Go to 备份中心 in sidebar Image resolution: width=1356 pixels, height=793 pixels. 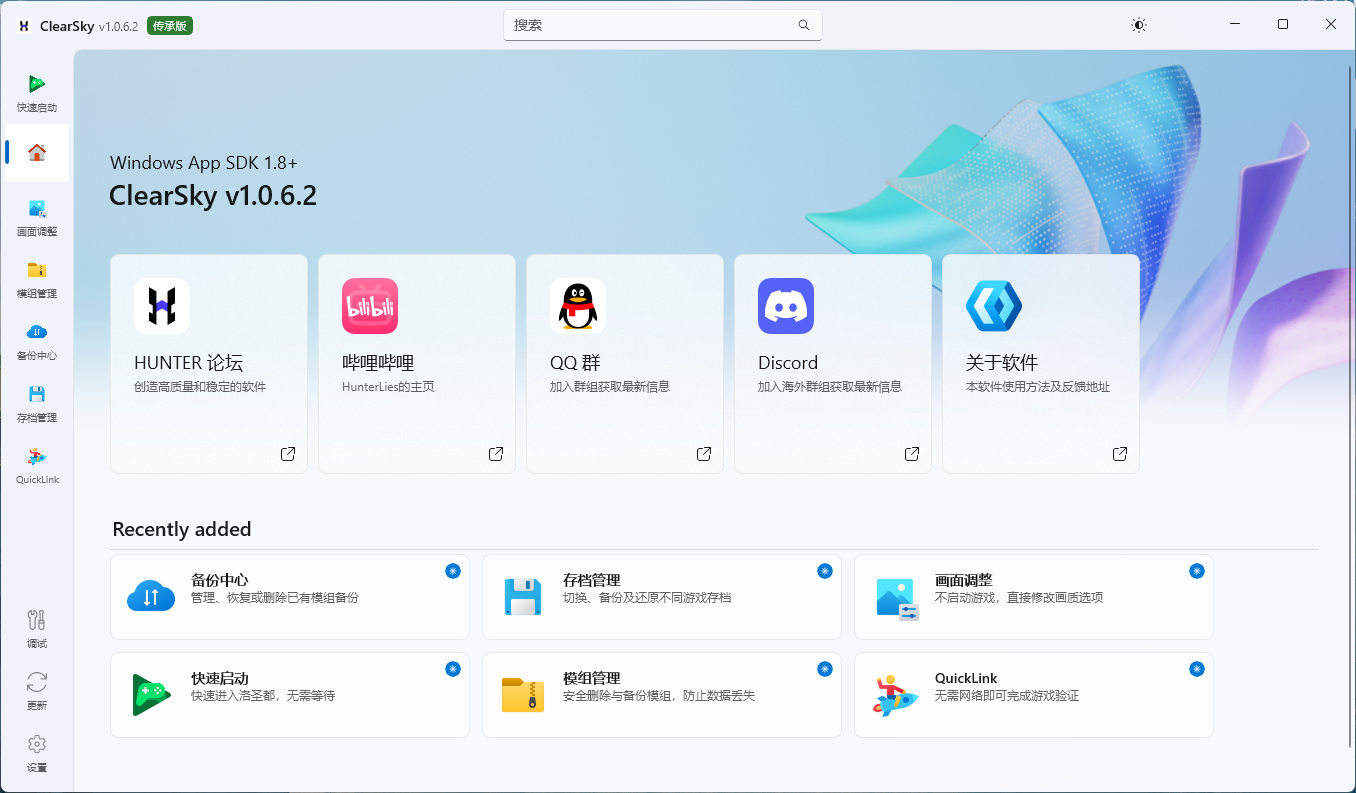(37, 340)
